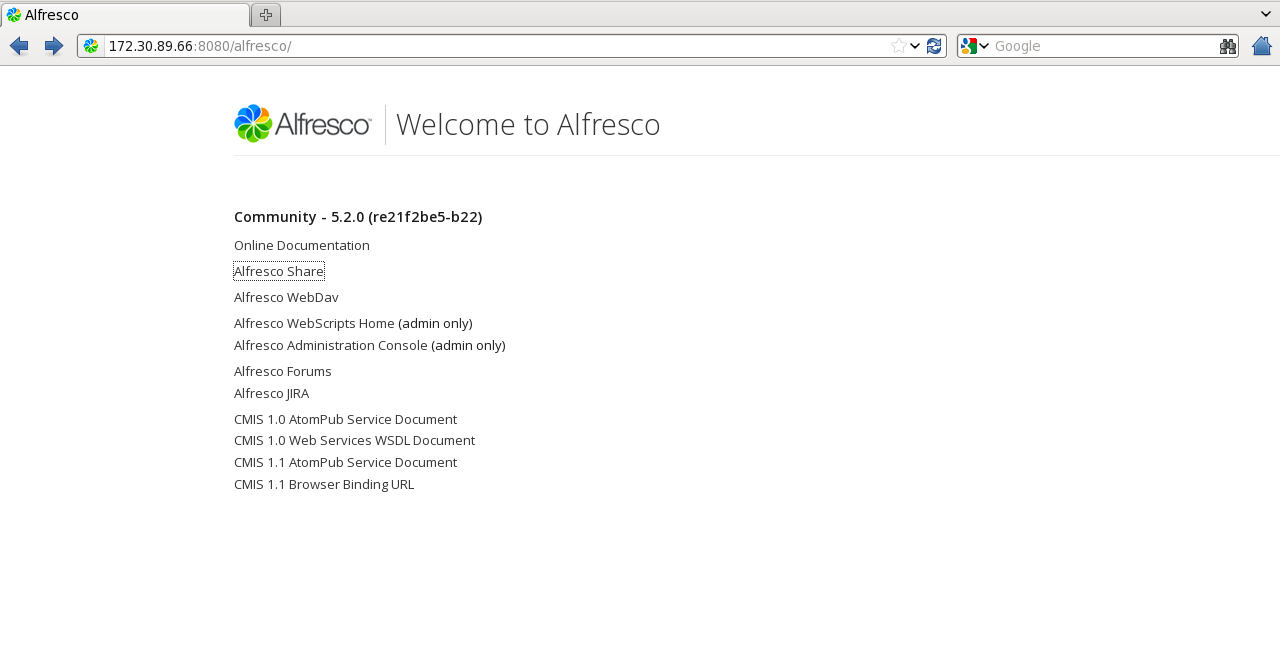The height and width of the screenshot is (664, 1280).
Task: Visit the Alfresco JIRA link
Action: (272, 393)
